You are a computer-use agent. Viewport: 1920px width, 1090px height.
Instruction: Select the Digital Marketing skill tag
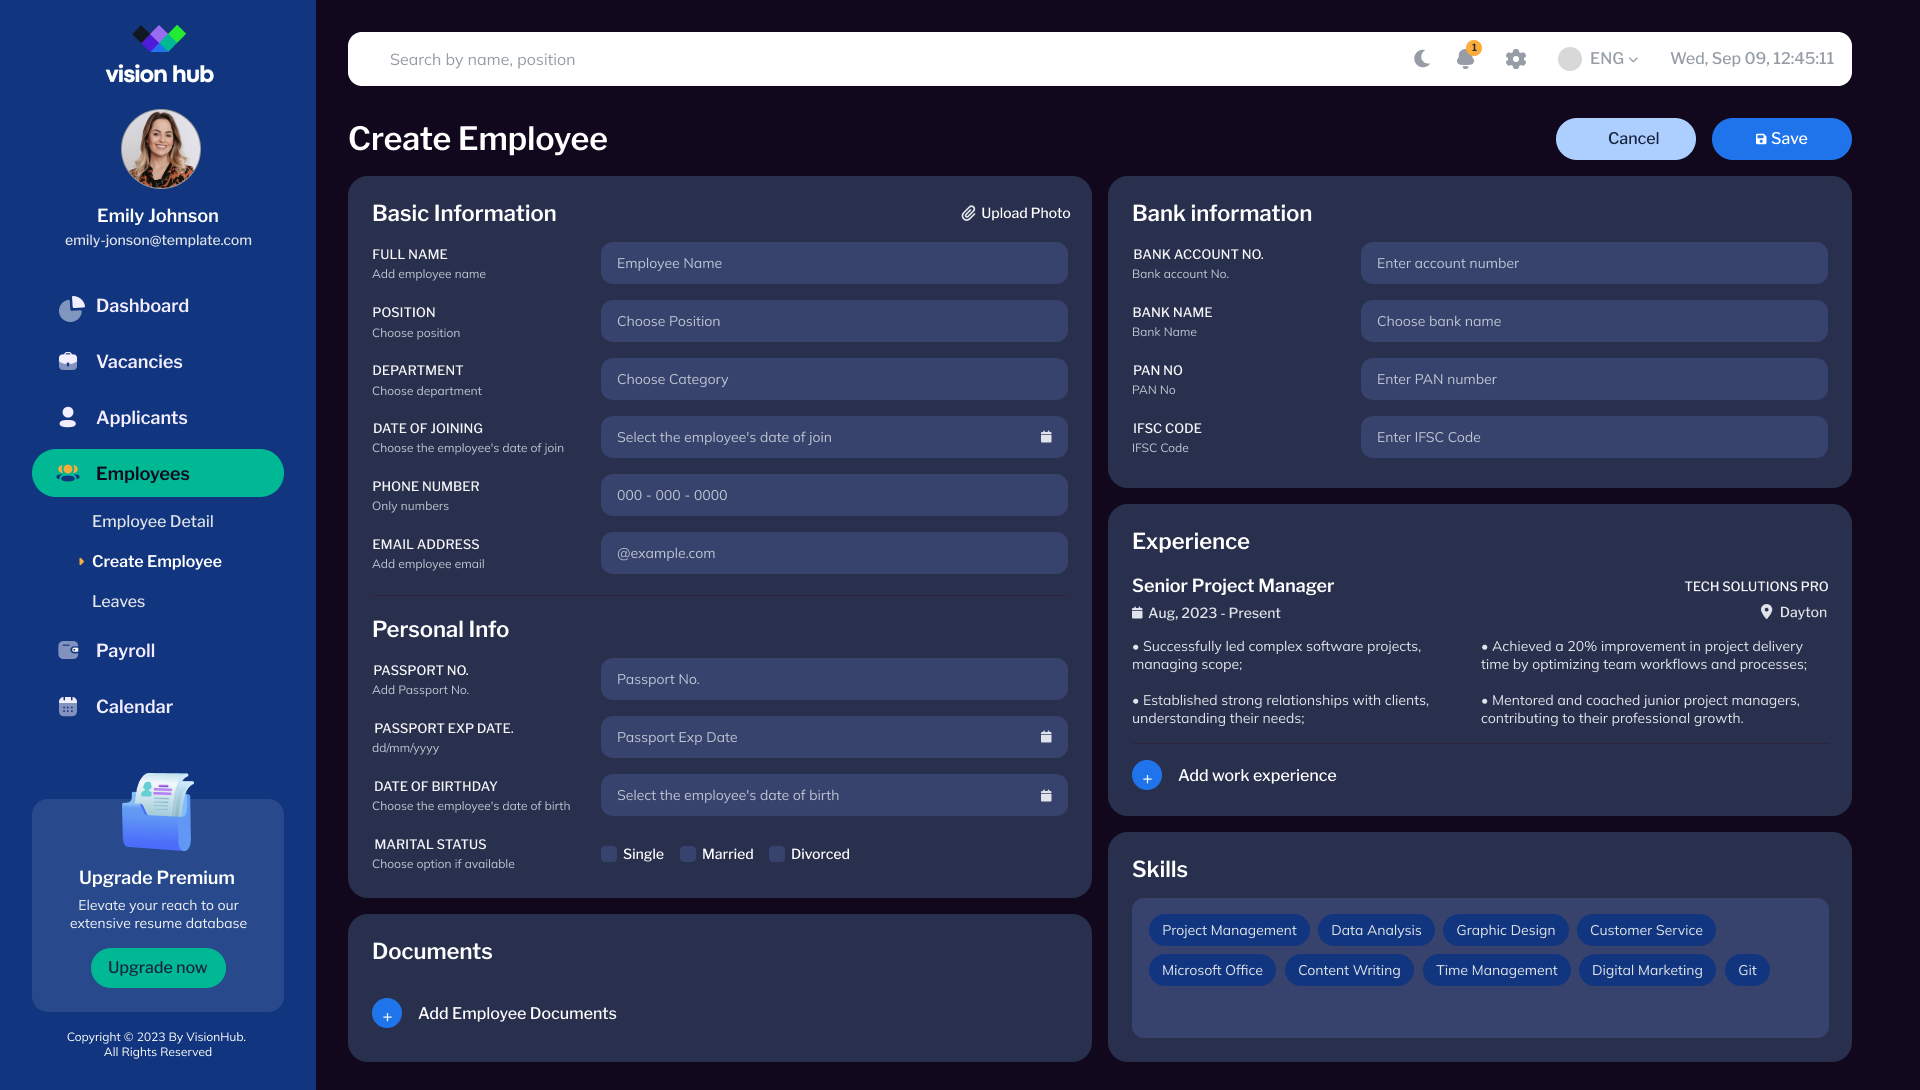click(x=1647, y=970)
